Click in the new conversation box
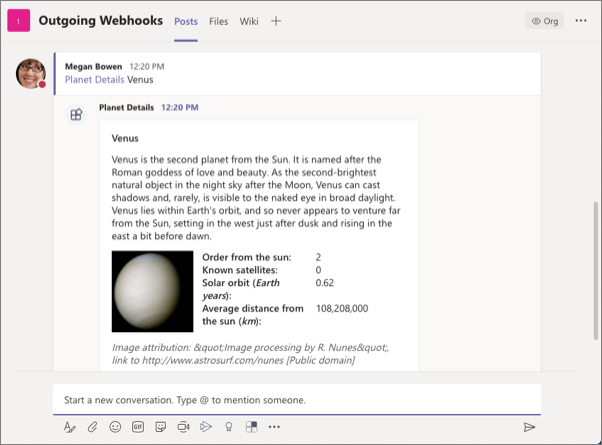The width and height of the screenshot is (602, 445). click(x=297, y=400)
